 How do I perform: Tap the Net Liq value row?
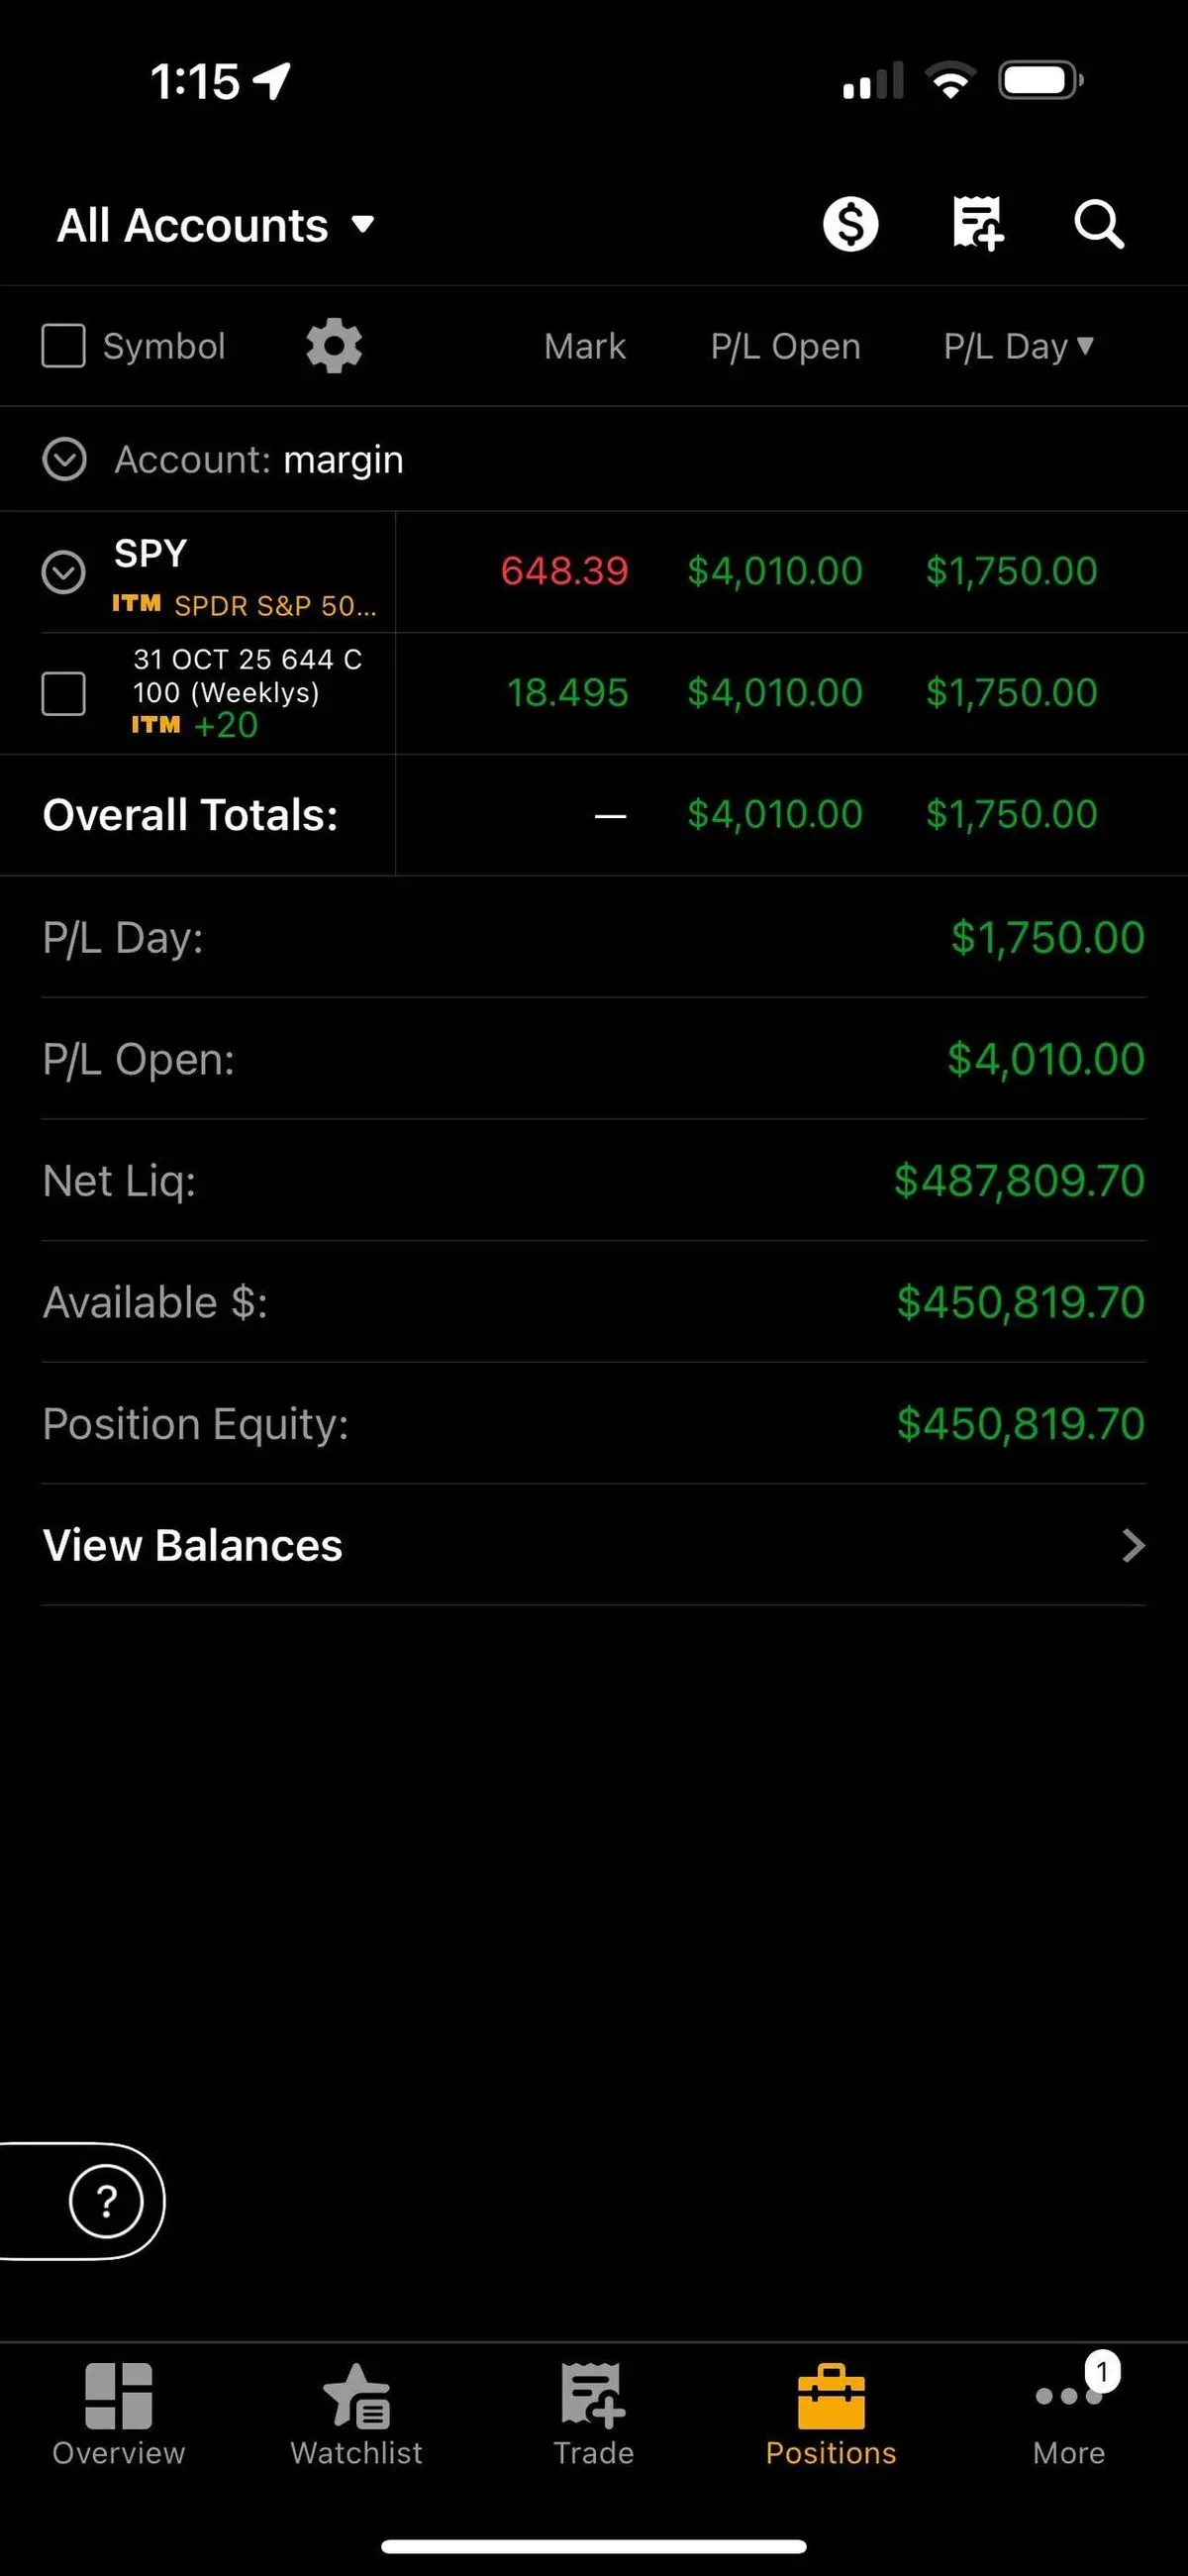pos(594,1181)
